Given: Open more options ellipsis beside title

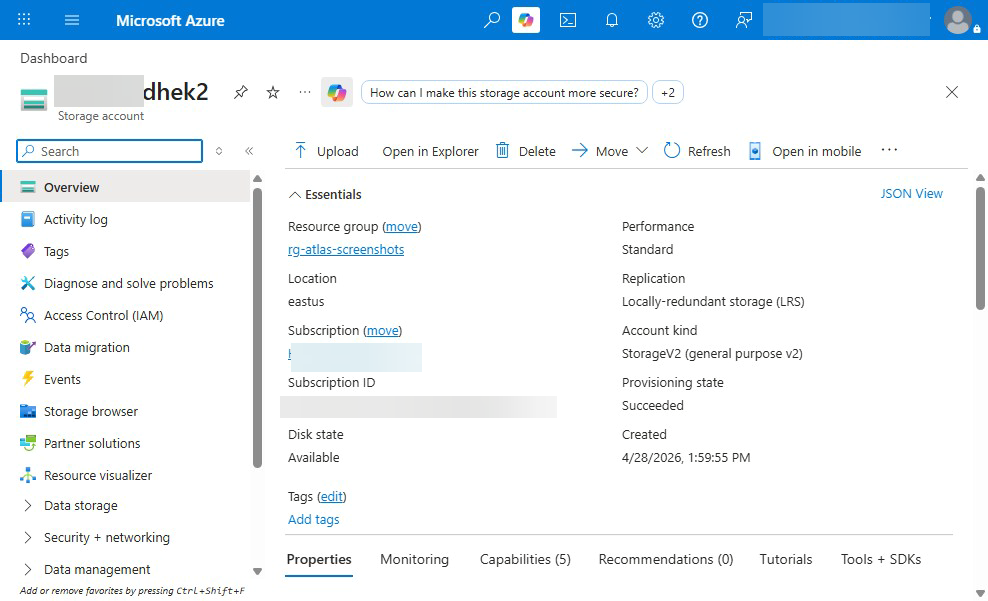Looking at the screenshot, I should pyautogui.click(x=305, y=93).
